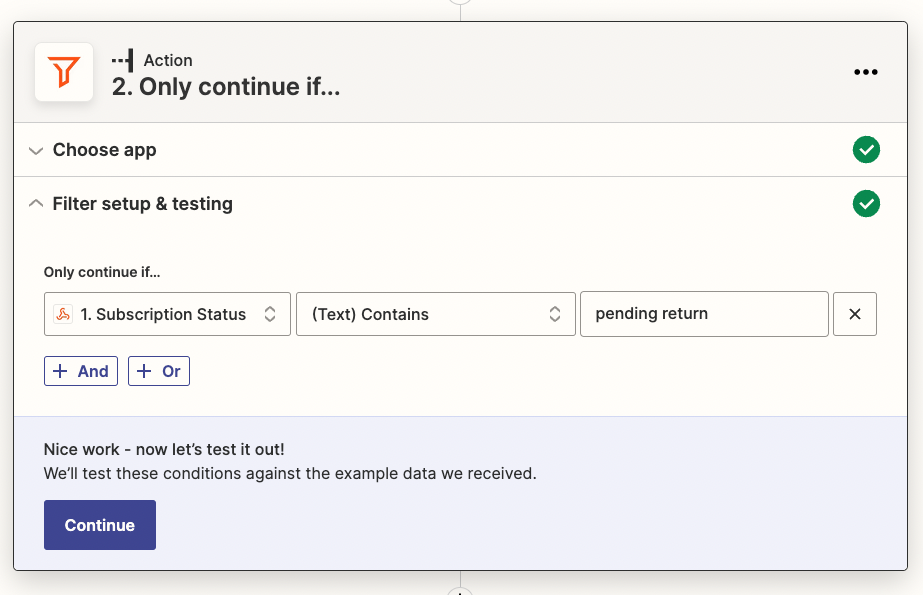The image size is (923, 595).
Task: Click the green checkmark beside Choose app
Action: pos(866,149)
